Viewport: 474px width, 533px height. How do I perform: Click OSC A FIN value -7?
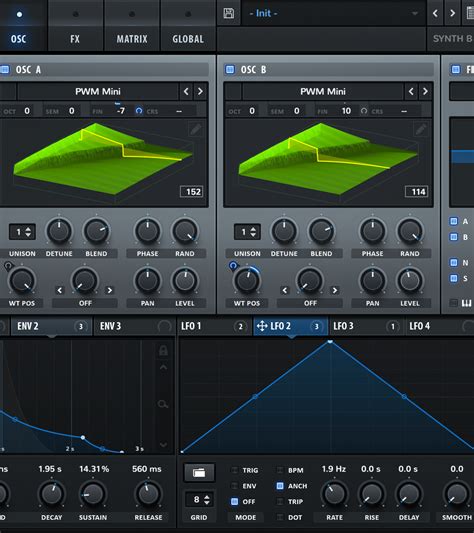pyautogui.click(x=121, y=111)
